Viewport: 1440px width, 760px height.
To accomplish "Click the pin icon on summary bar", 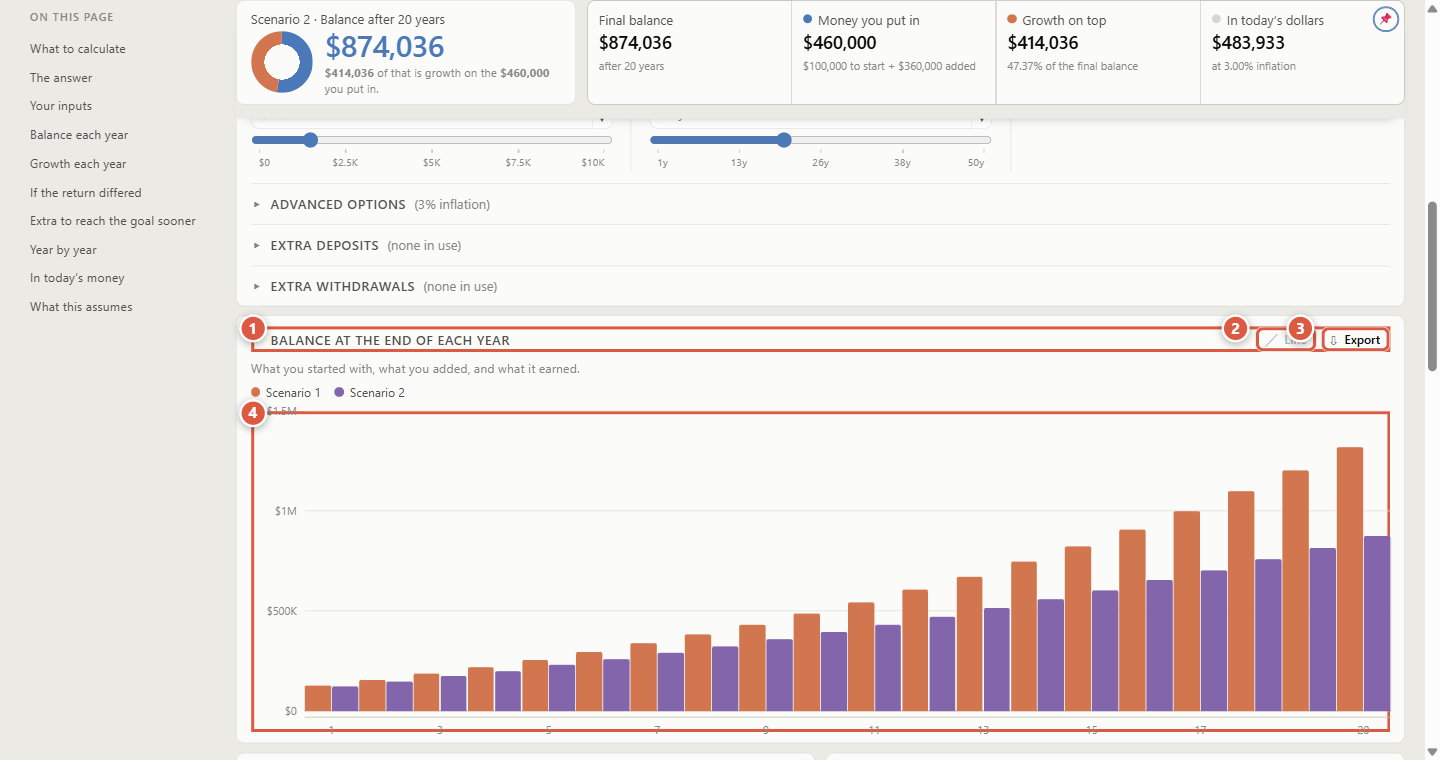I will click(1385, 19).
